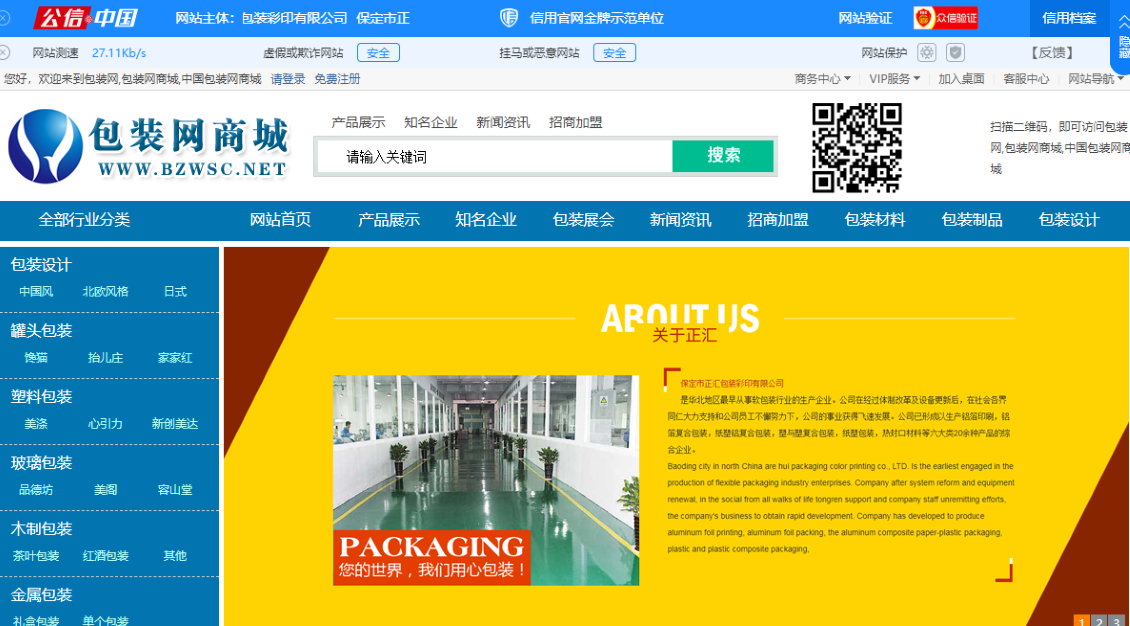
Task: Open 包装设计 in the blue navigation bar
Action: pos(1069,220)
